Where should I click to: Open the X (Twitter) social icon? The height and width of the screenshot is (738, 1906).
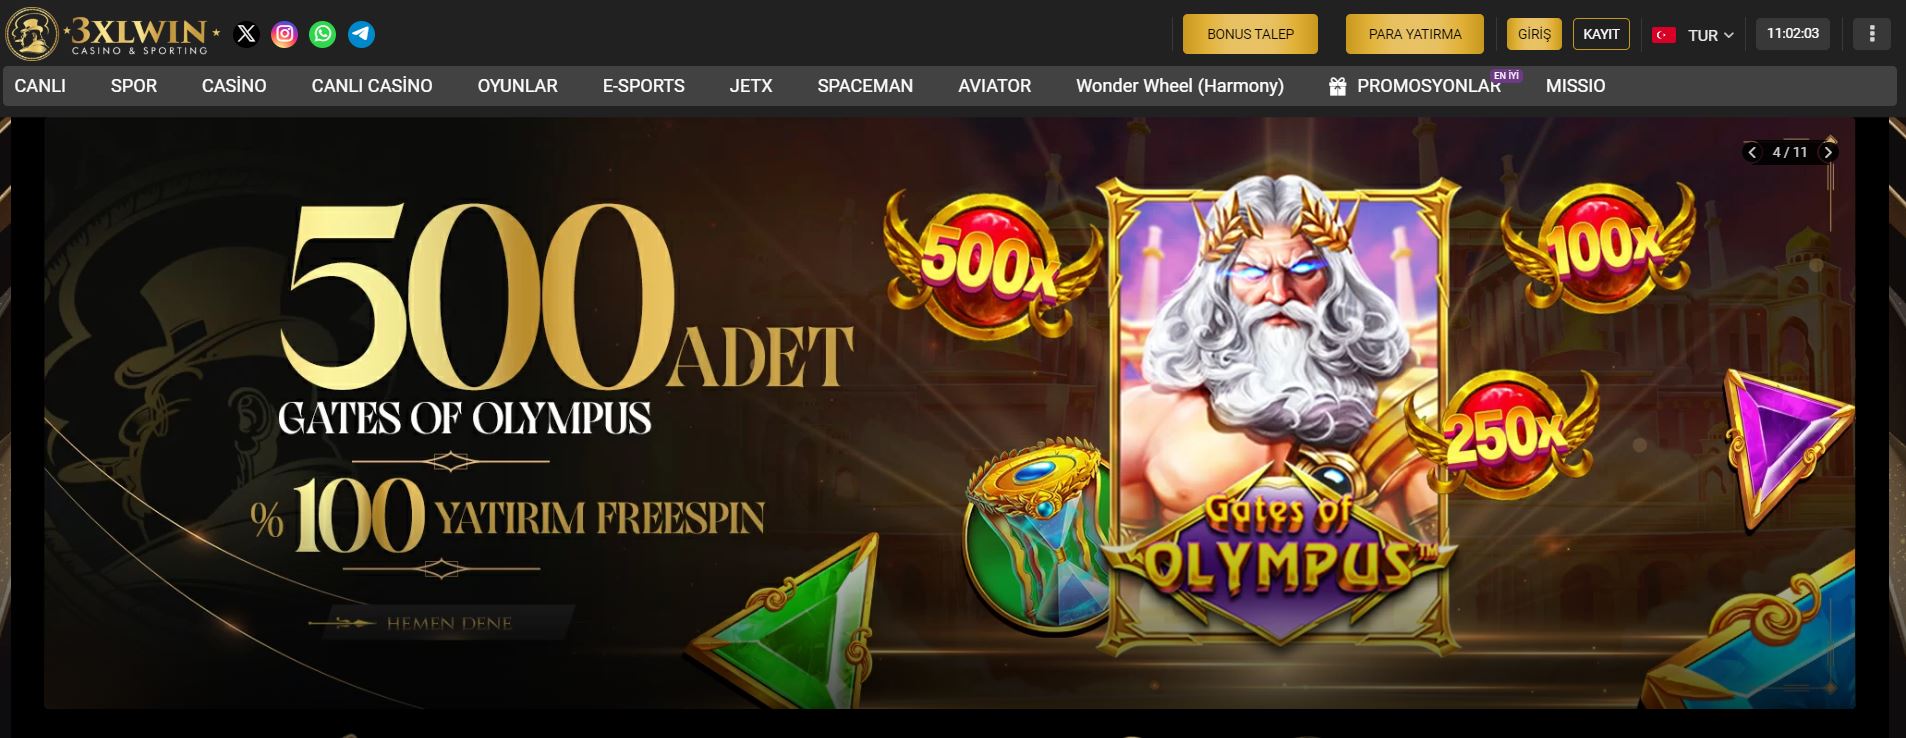[x=246, y=34]
